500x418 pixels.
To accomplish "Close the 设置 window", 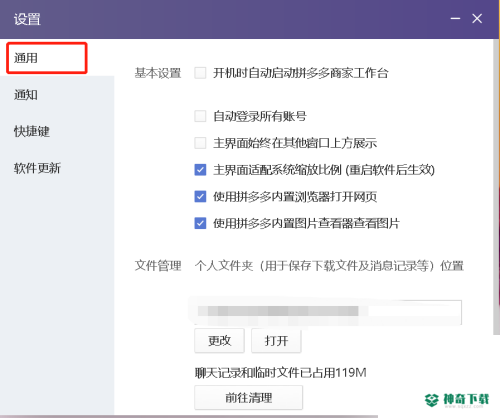I will click(477, 18).
